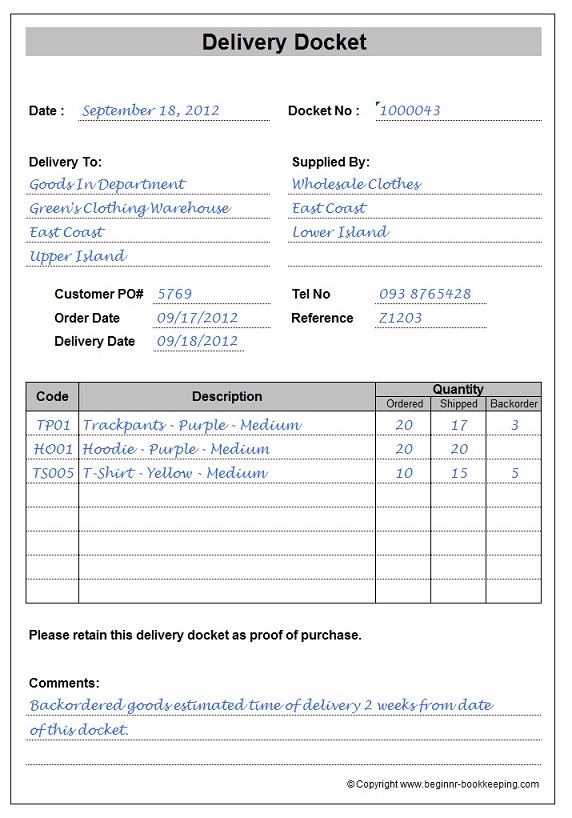Image resolution: width=572 pixels, height=818 pixels.
Task: Click the Wholesale Clothes supplier name
Action: click(356, 184)
